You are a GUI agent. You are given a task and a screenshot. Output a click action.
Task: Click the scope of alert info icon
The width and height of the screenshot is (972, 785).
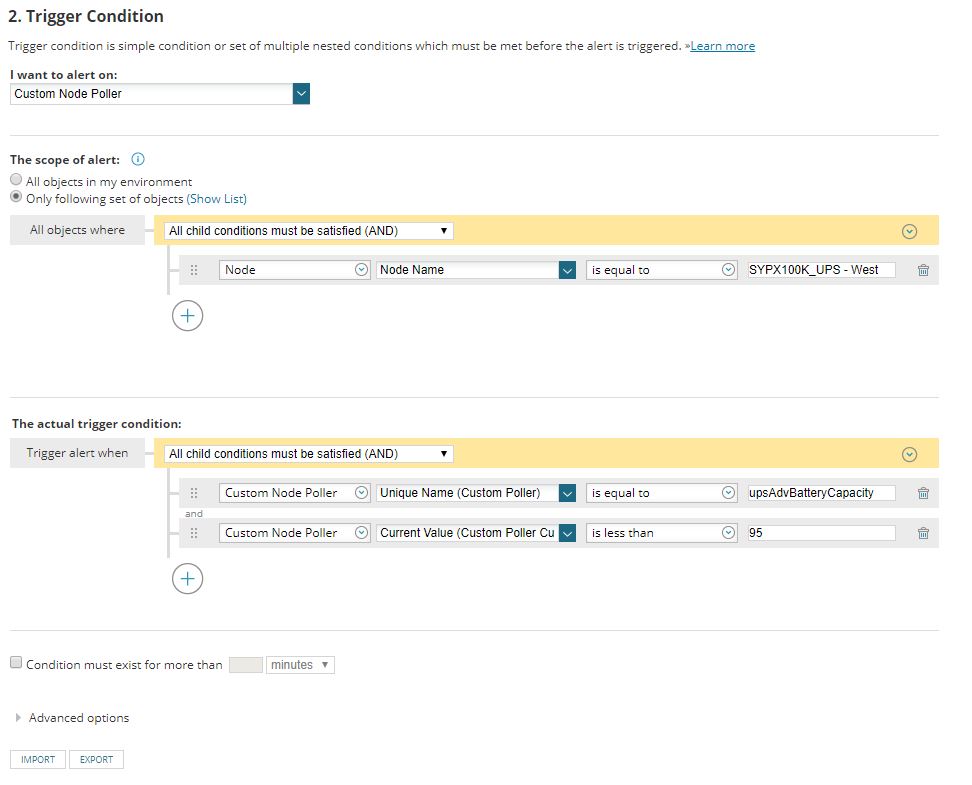pyautogui.click(x=138, y=159)
